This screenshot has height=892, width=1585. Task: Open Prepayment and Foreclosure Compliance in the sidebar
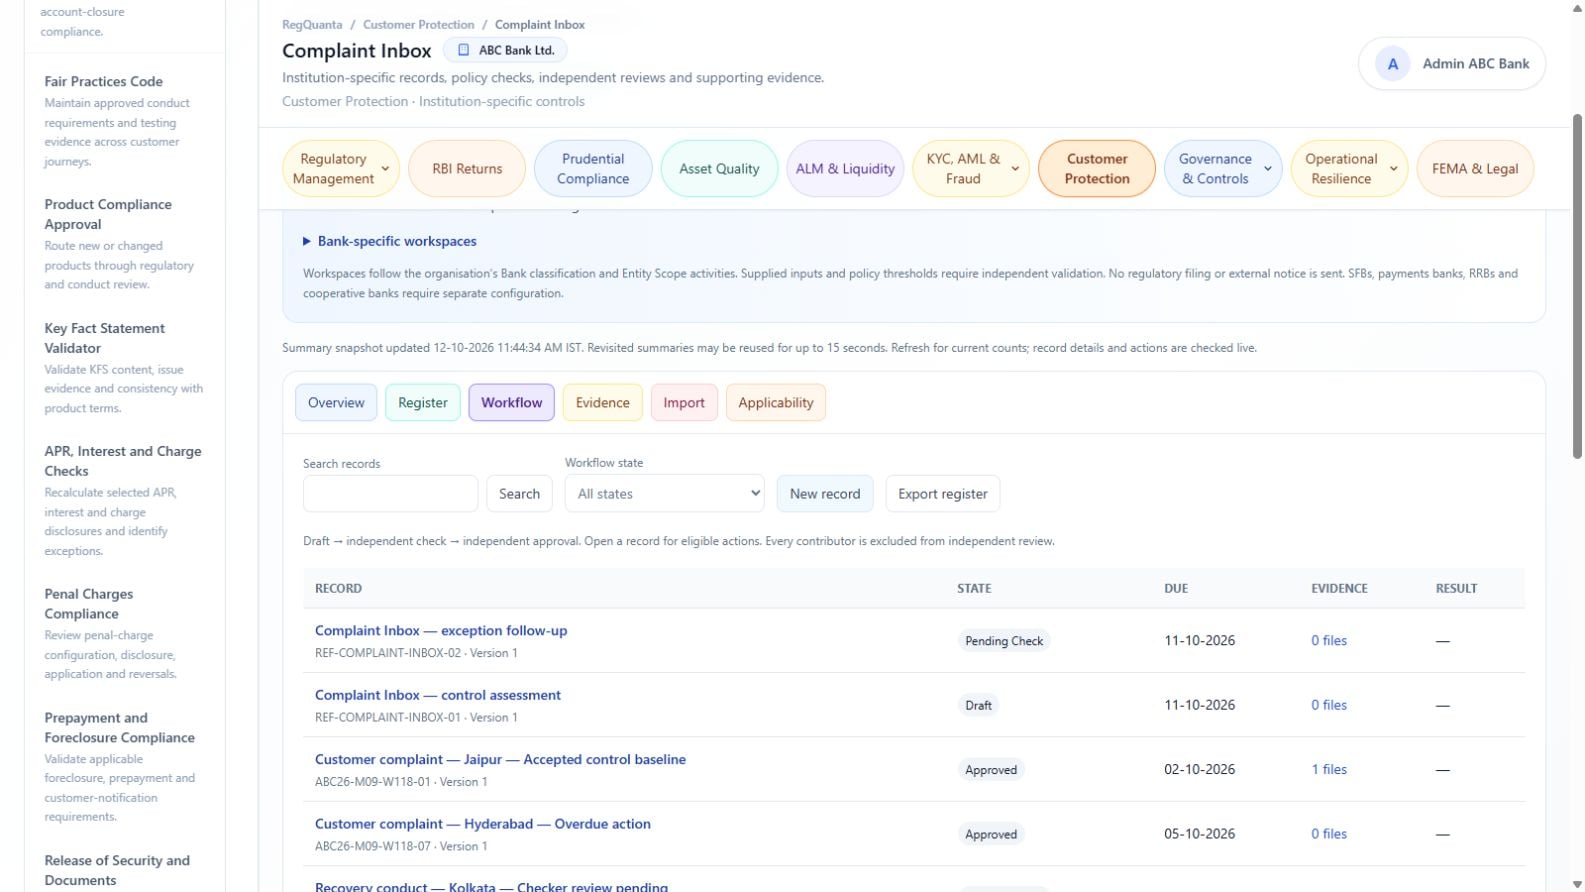pos(119,728)
